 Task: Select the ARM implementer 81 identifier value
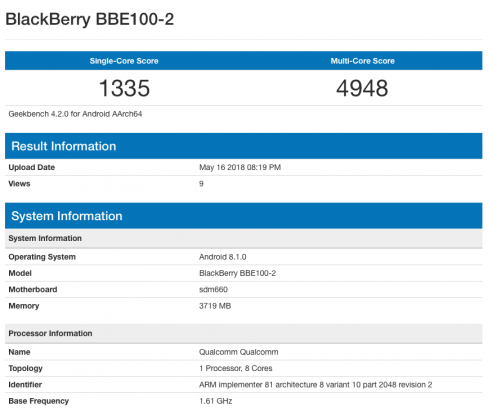click(315, 385)
